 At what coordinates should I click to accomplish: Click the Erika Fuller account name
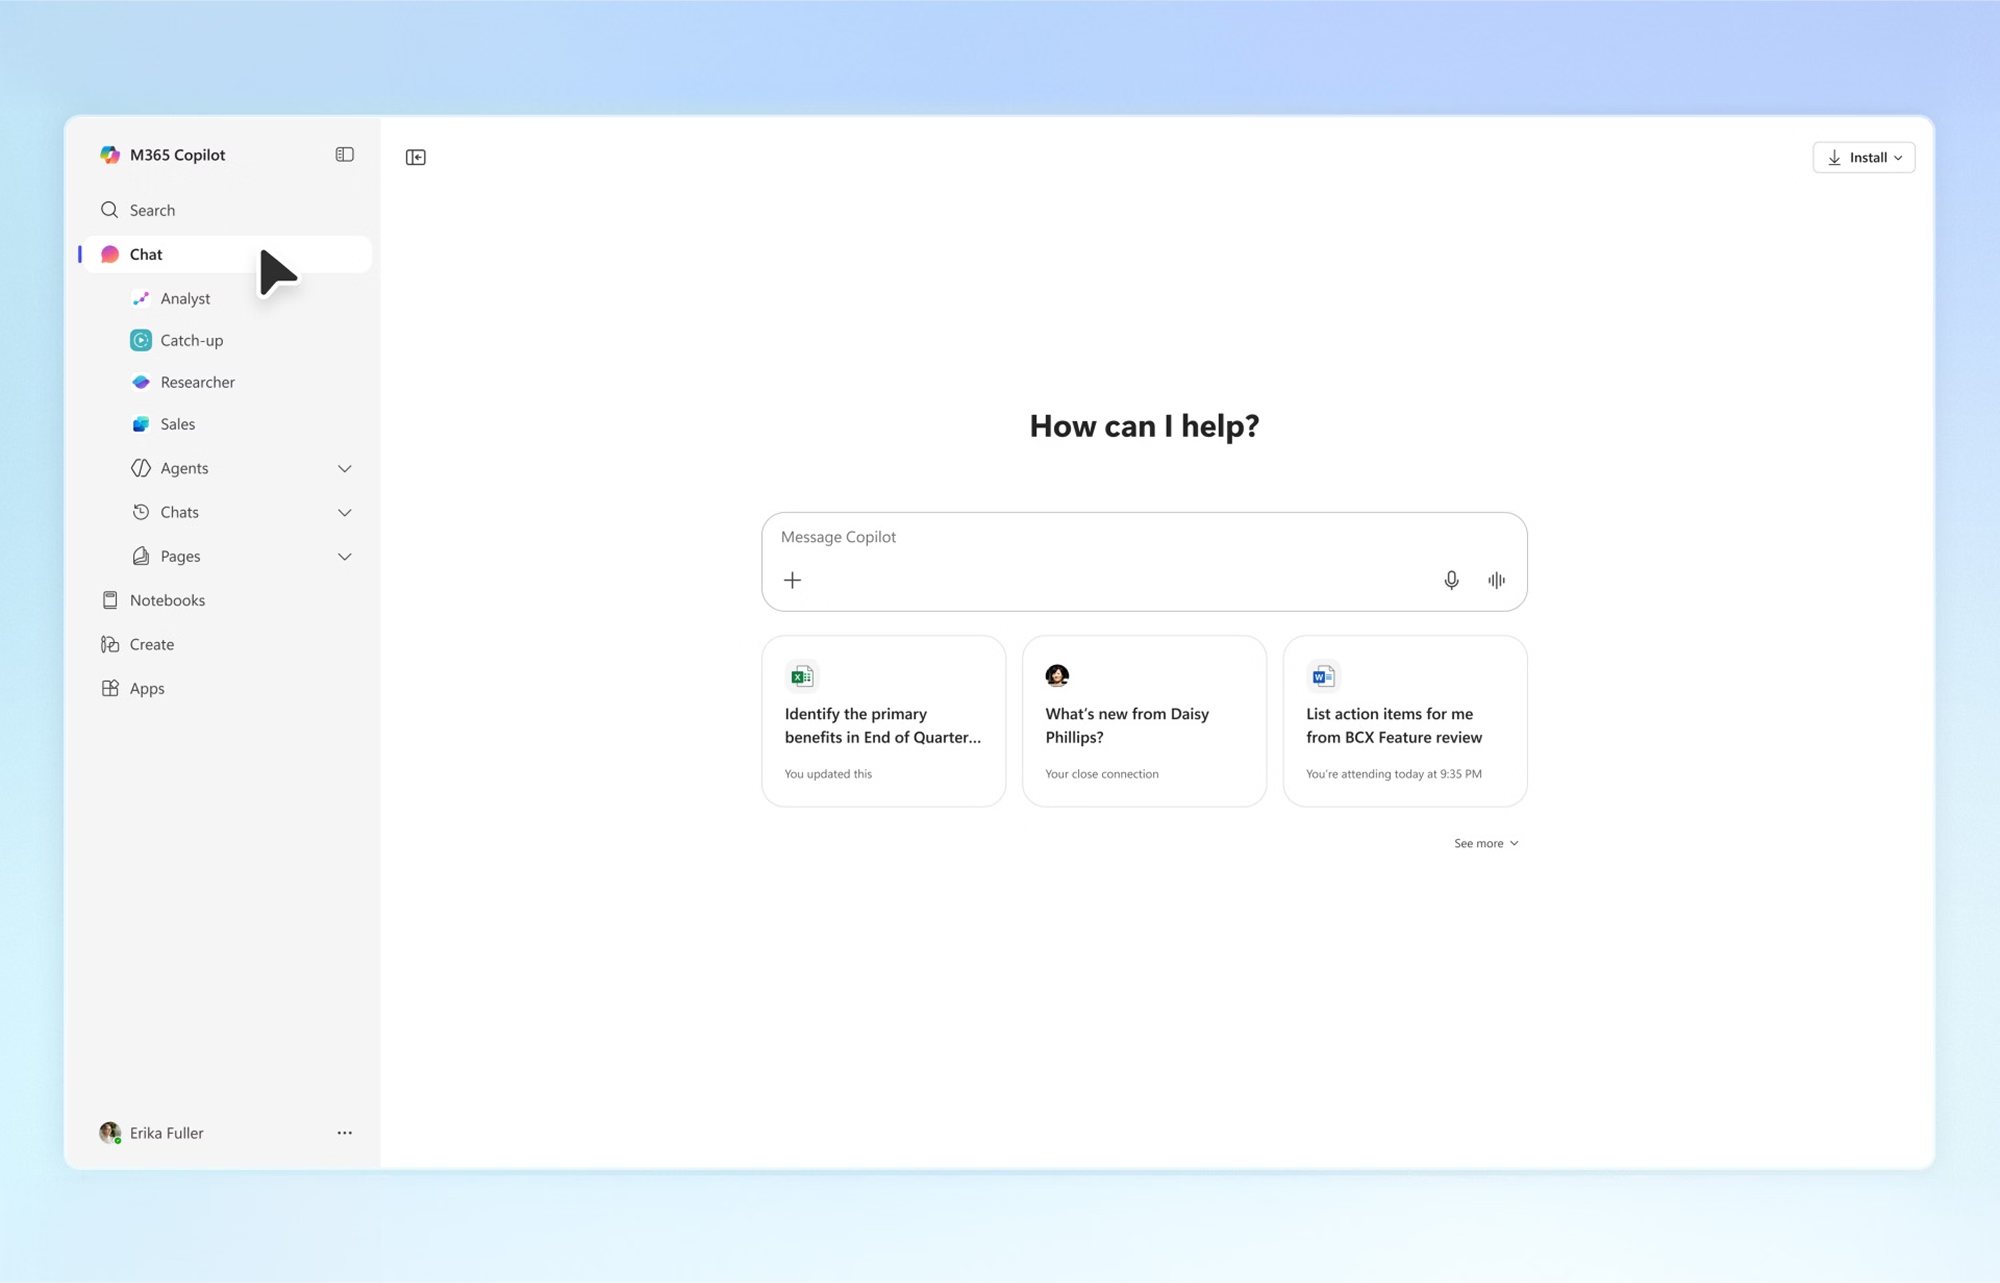click(x=167, y=1133)
